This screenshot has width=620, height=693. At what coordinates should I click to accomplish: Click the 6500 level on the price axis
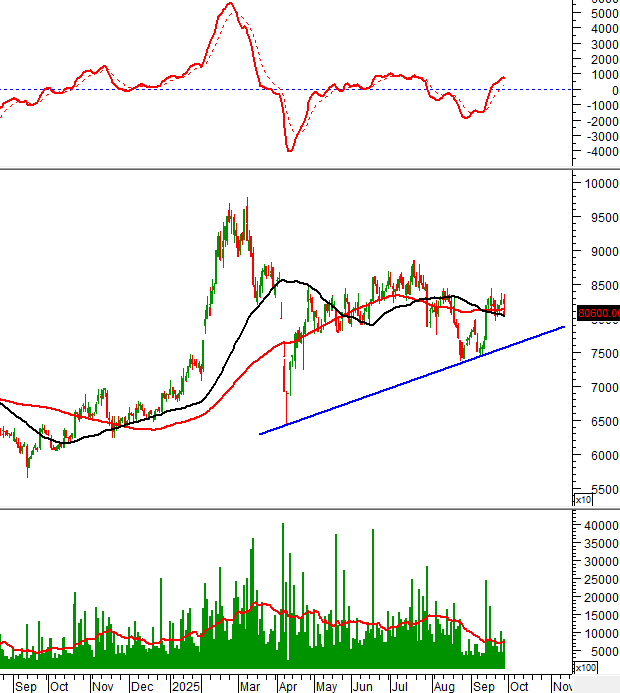(605, 422)
